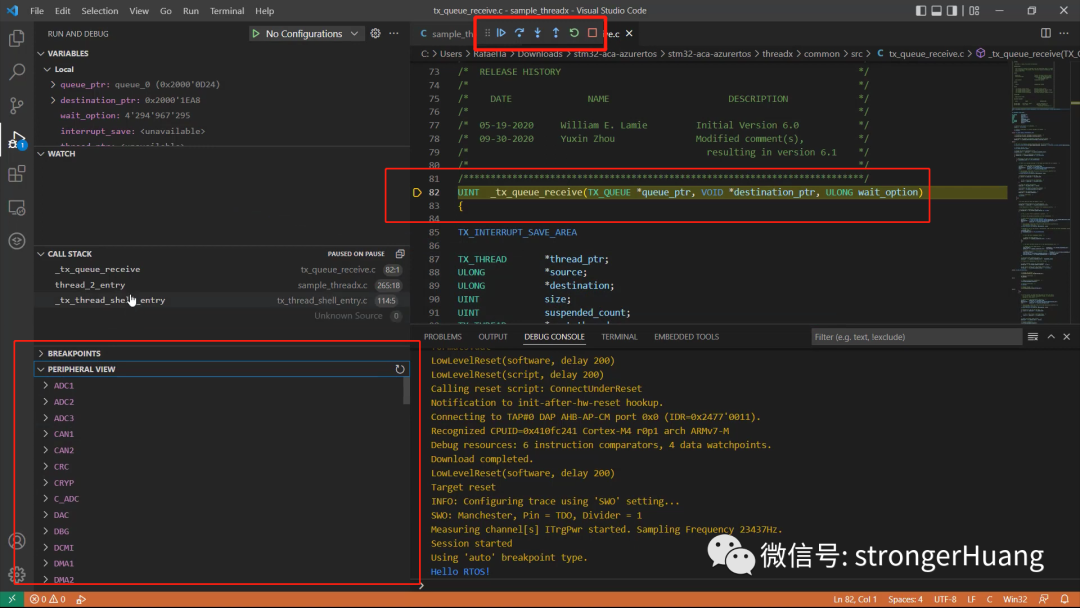Image resolution: width=1080 pixels, height=608 pixels.
Task: Open the Extensions view icon
Action: (x=15, y=174)
